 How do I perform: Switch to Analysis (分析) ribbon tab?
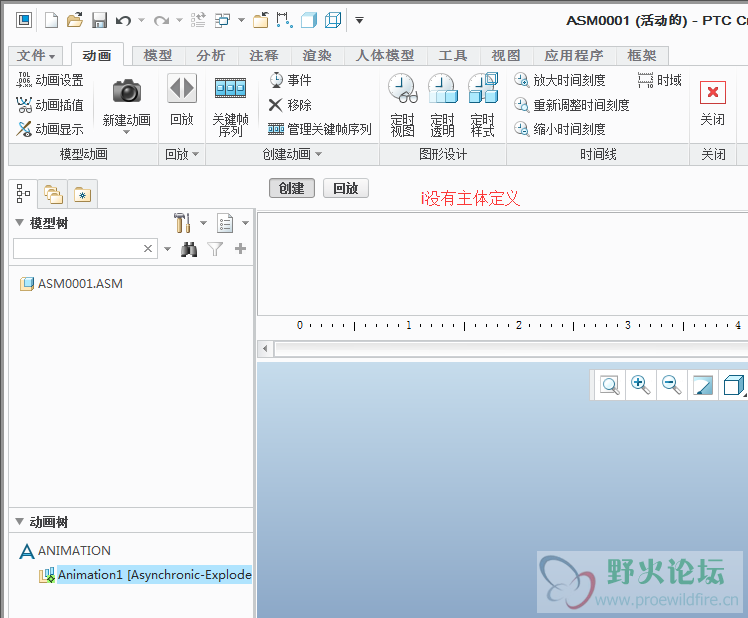211,55
